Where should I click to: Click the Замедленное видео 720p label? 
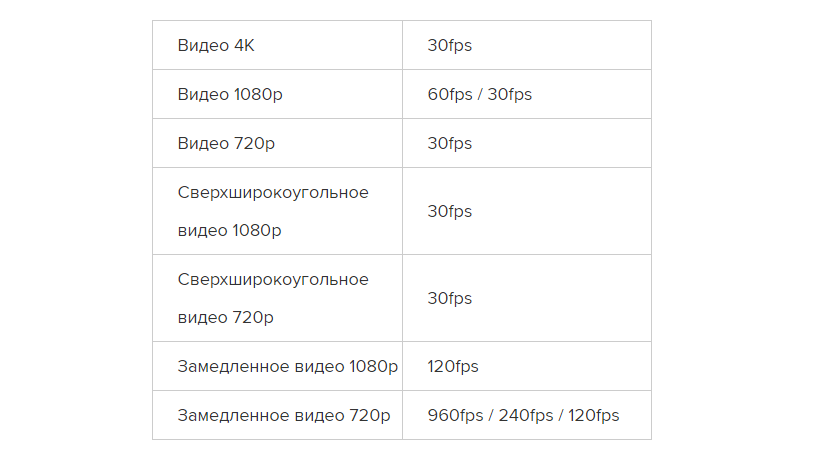click(284, 415)
